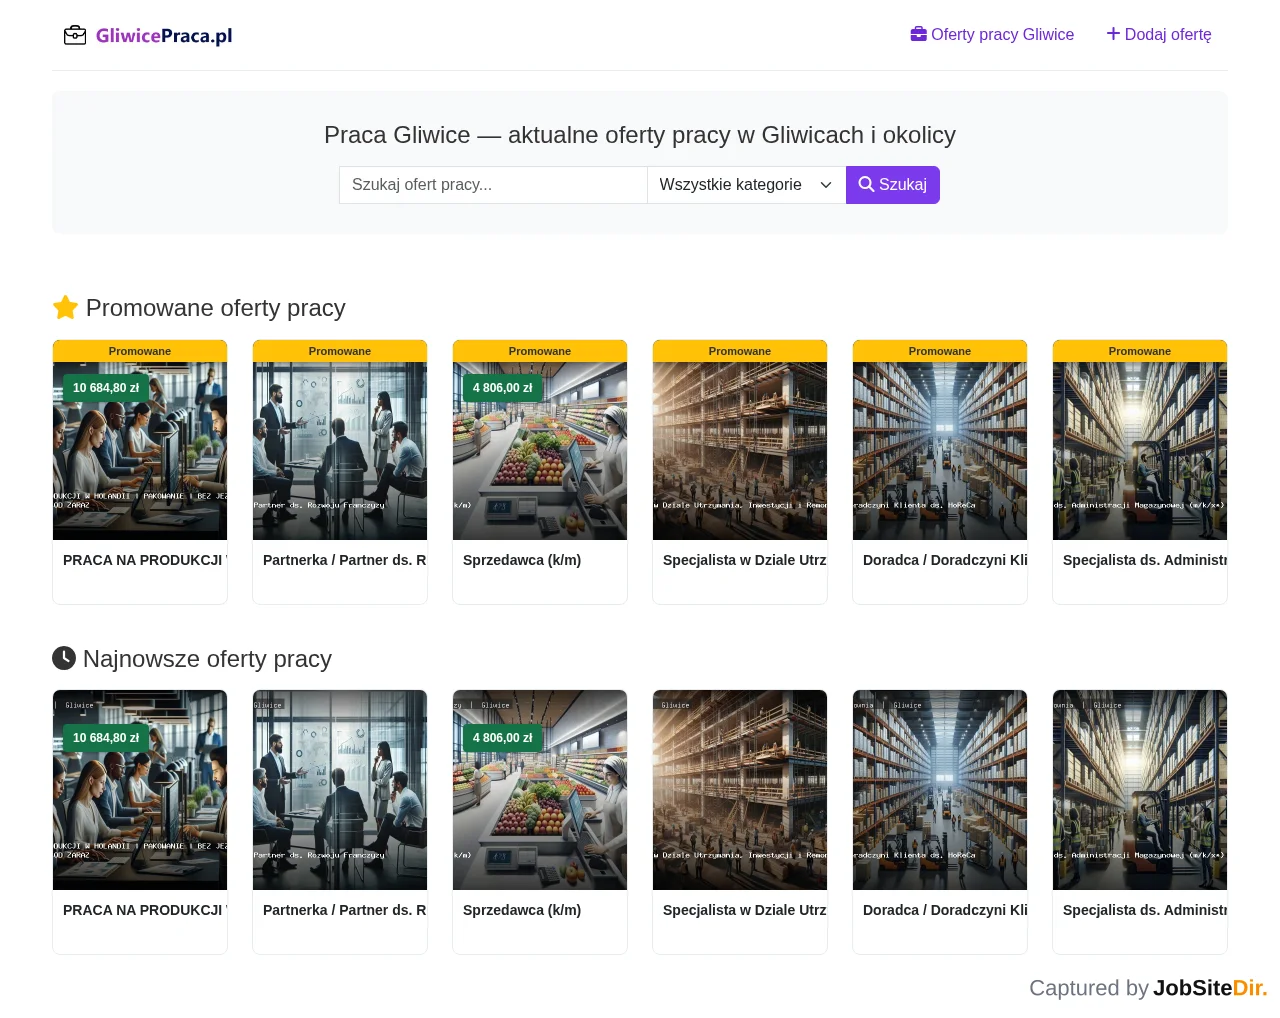This screenshot has height=1018, width=1280.
Task: Open promoted Partnerka / Partner ds. thumbnail
Action: pyautogui.click(x=340, y=451)
